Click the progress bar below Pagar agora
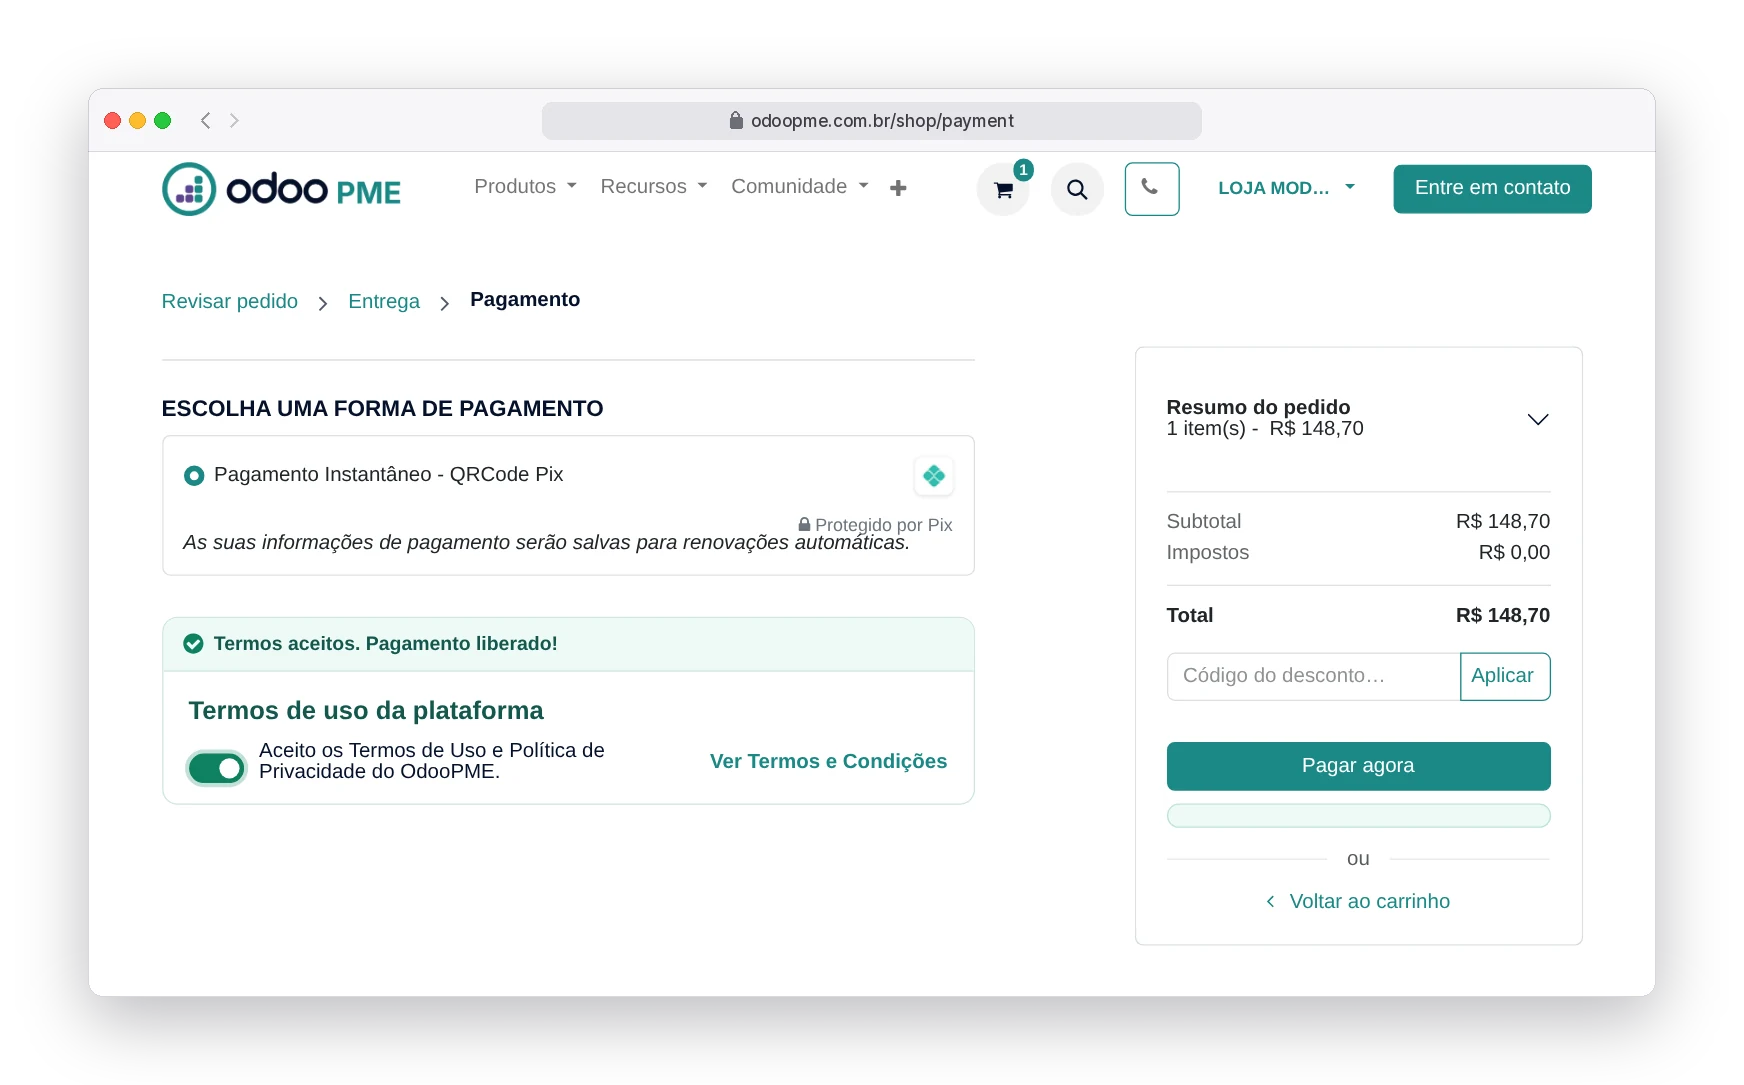 (x=1358, y=816)
